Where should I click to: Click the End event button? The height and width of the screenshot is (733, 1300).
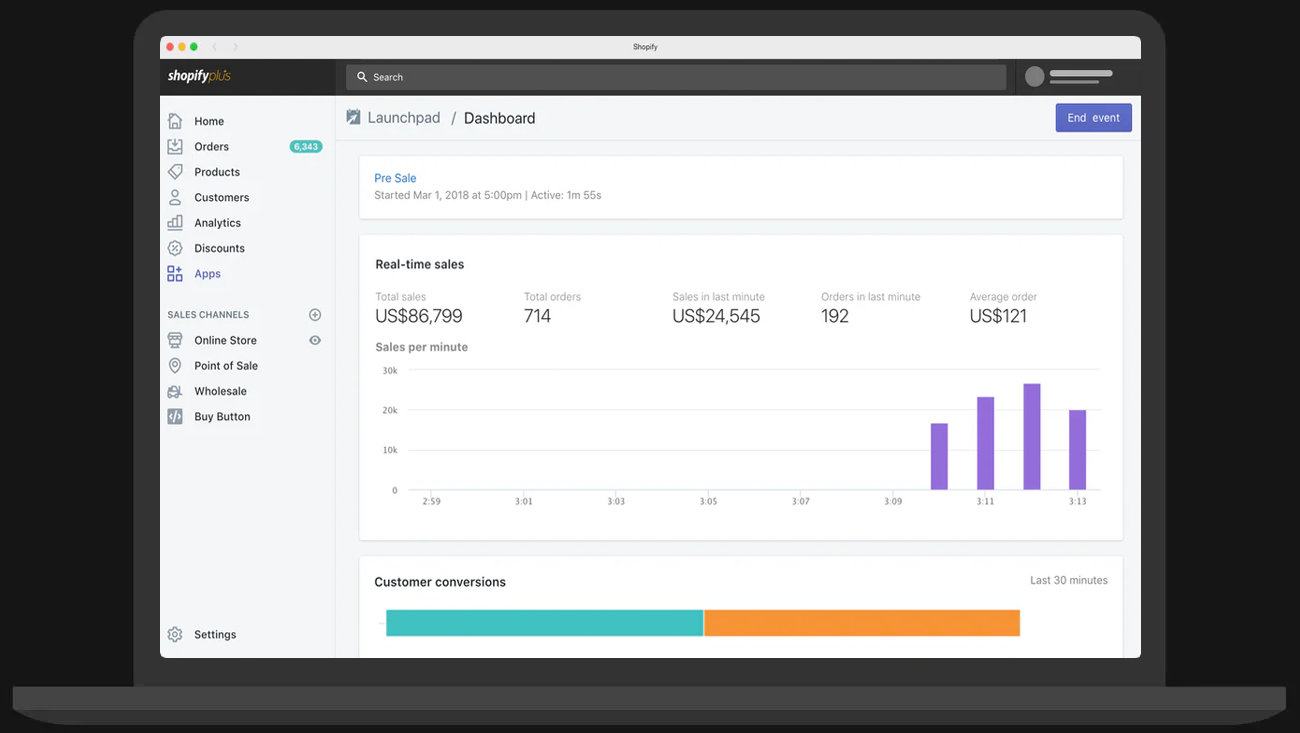[x=1093, y=118]
